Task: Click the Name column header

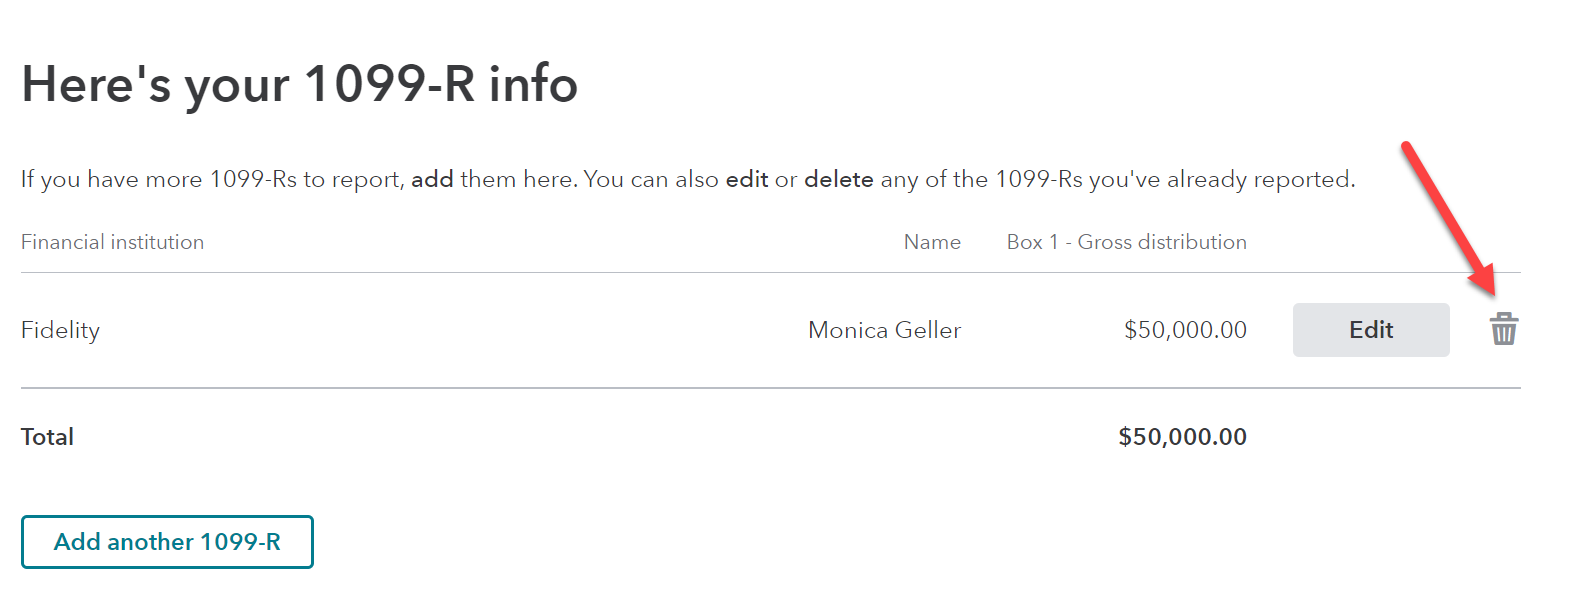Action: coord(932,242)
